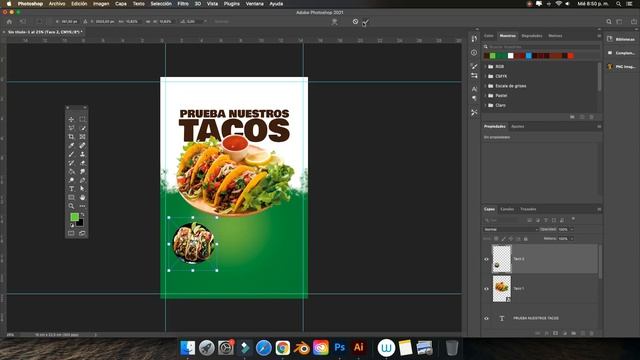Expand the Claro swatch group
The width and height of the screenshot is (640, 360).
(485, 105)
